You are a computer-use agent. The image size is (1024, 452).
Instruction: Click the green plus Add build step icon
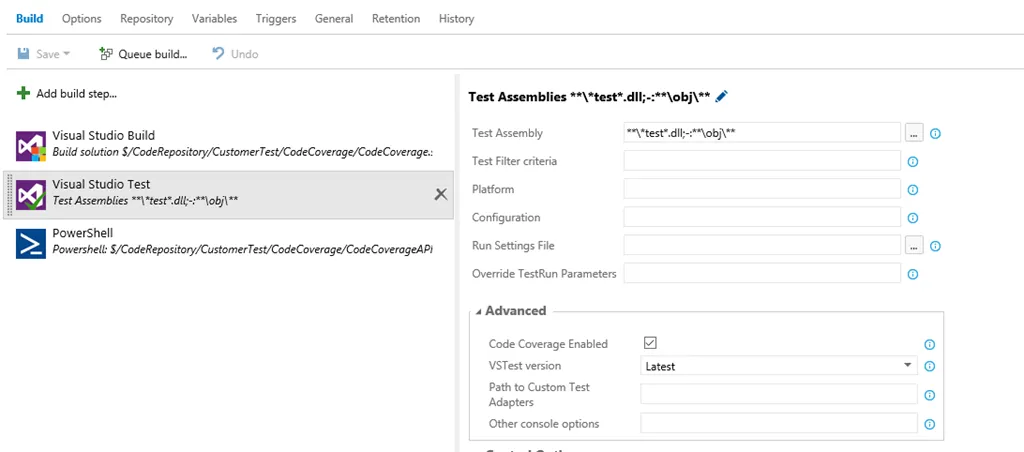pyautogui.click(x=23, y=93)
